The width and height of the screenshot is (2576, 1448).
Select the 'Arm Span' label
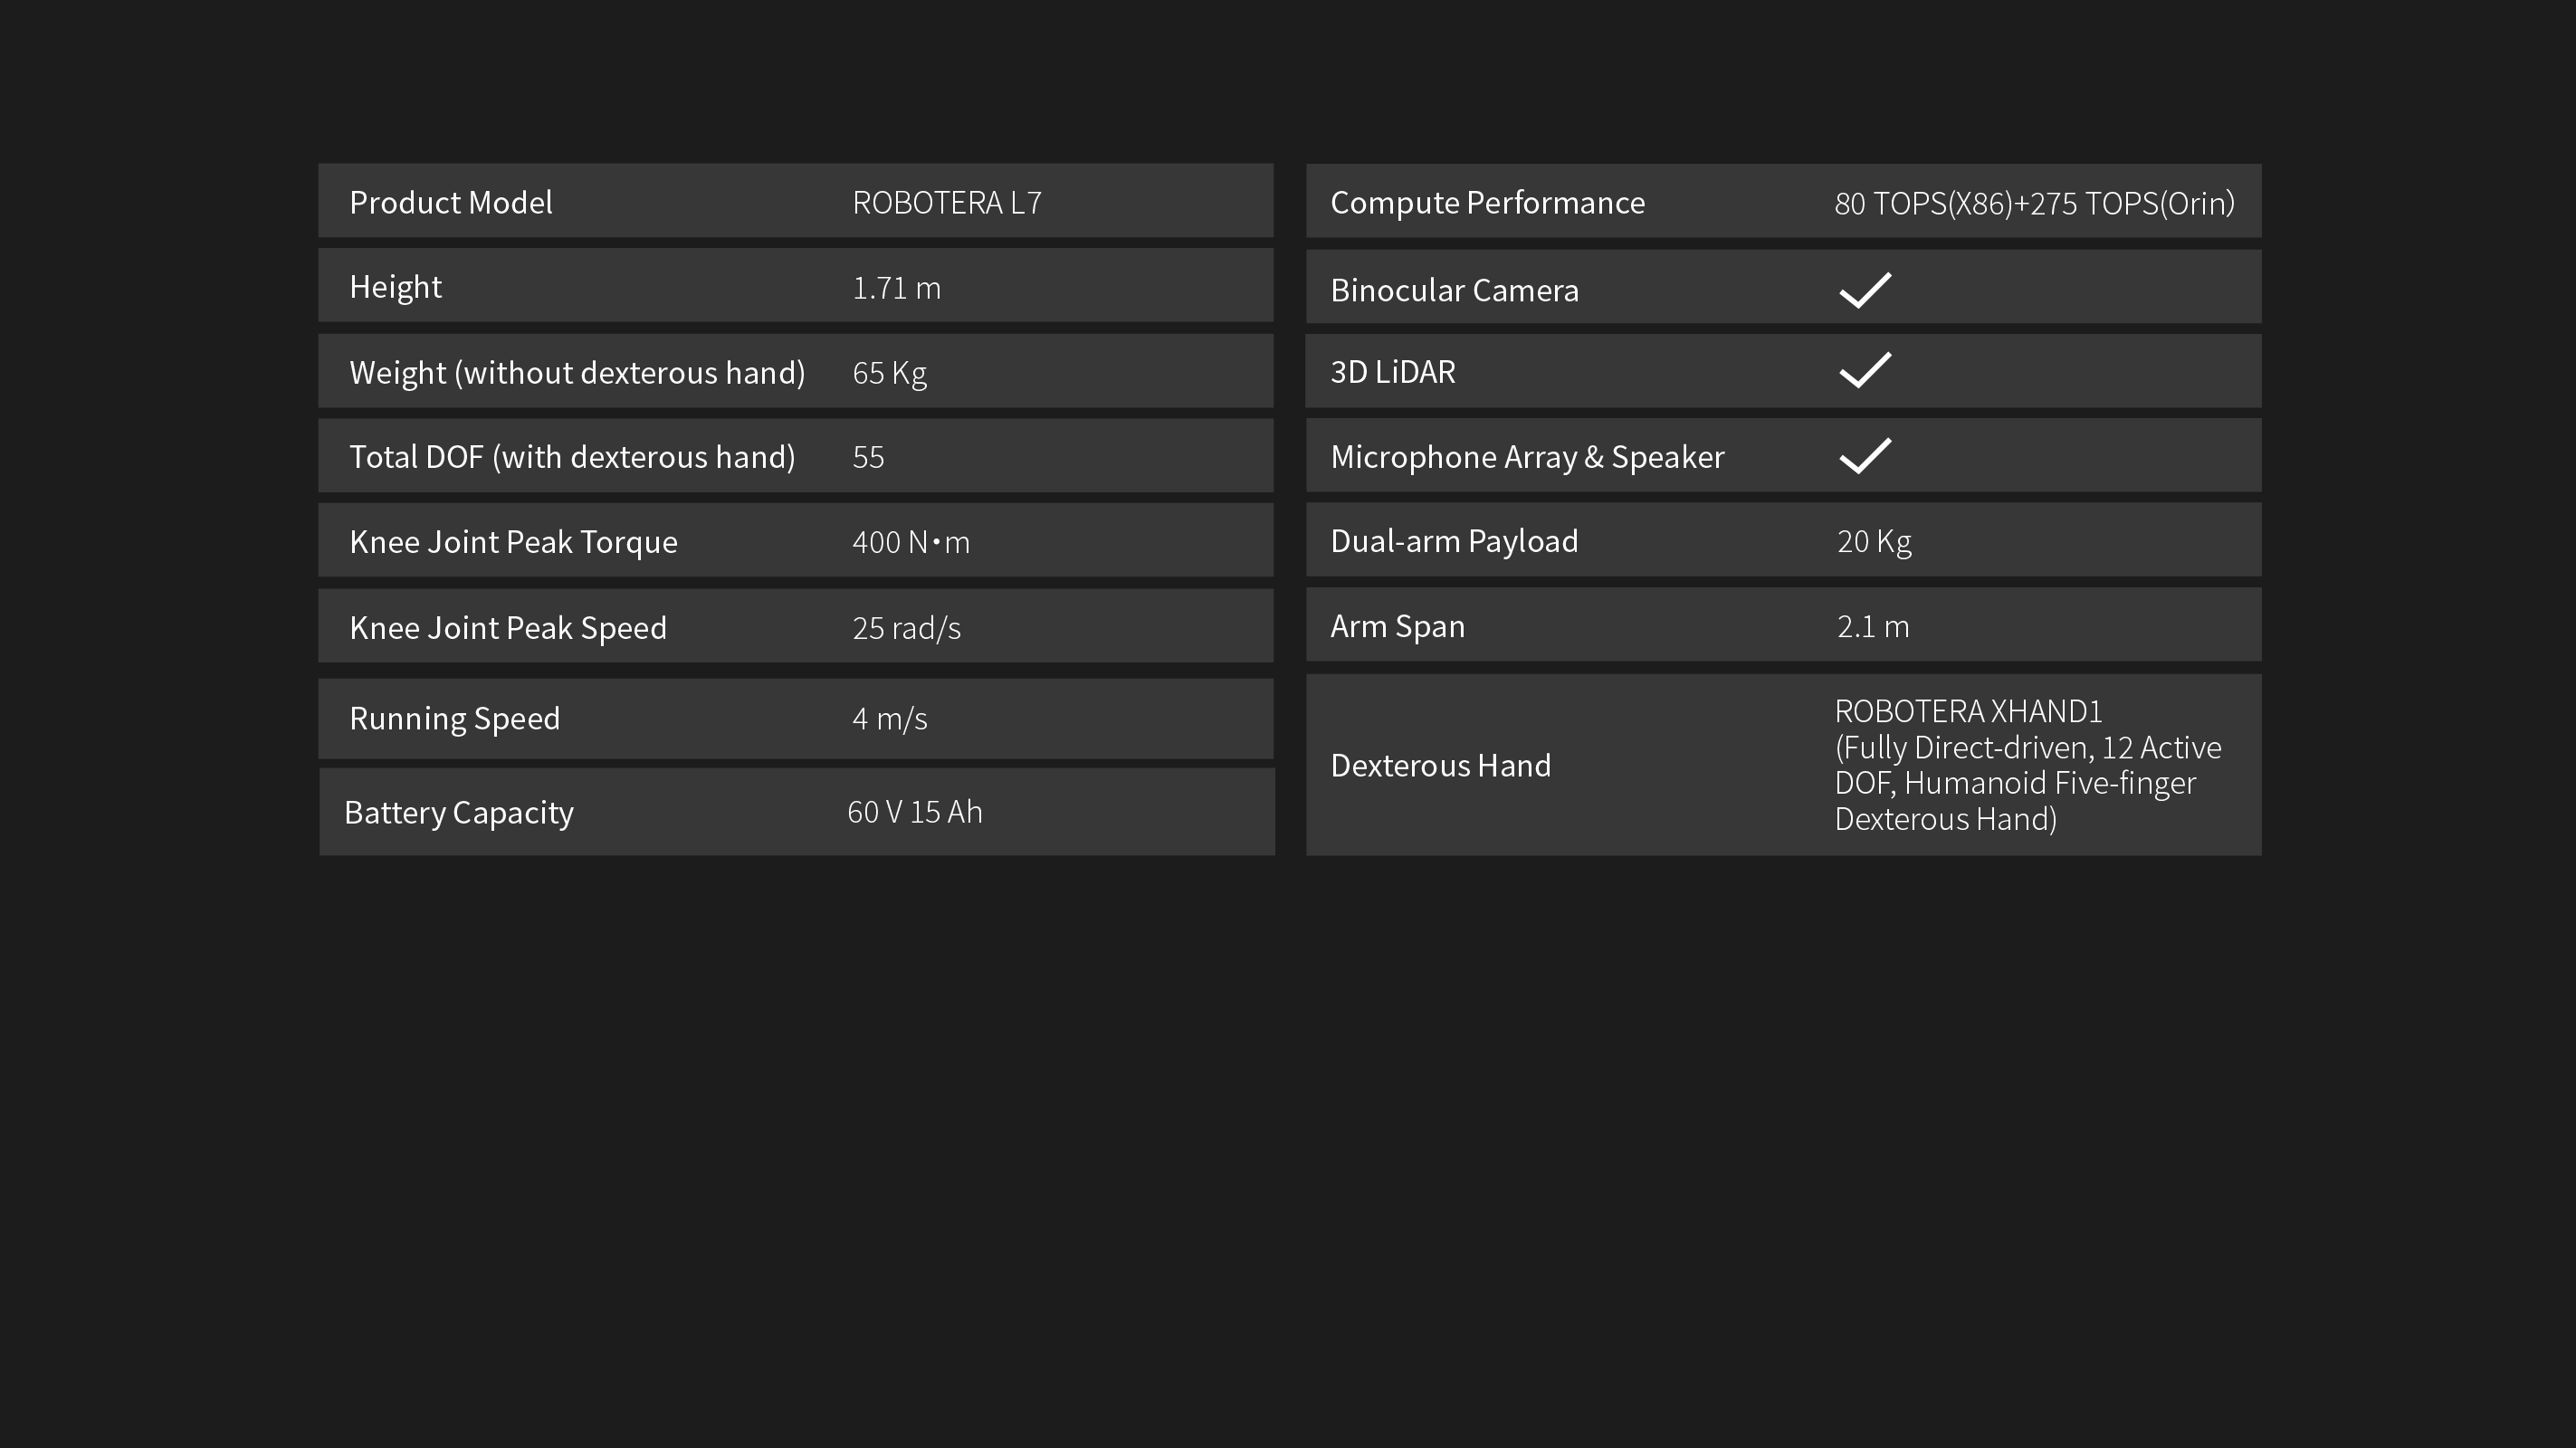1397,626
